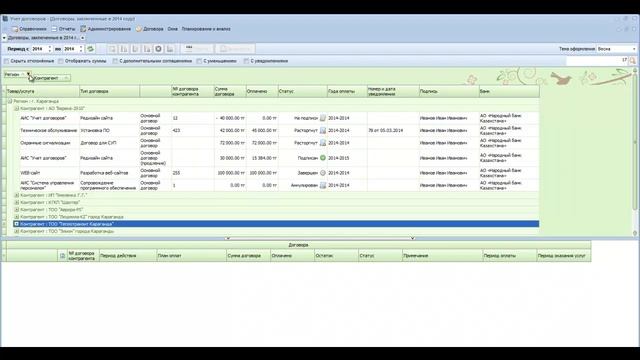Click the start year stepper arrows
The width and height of the screenshot is (640, 360).
(x=50, y=49)
